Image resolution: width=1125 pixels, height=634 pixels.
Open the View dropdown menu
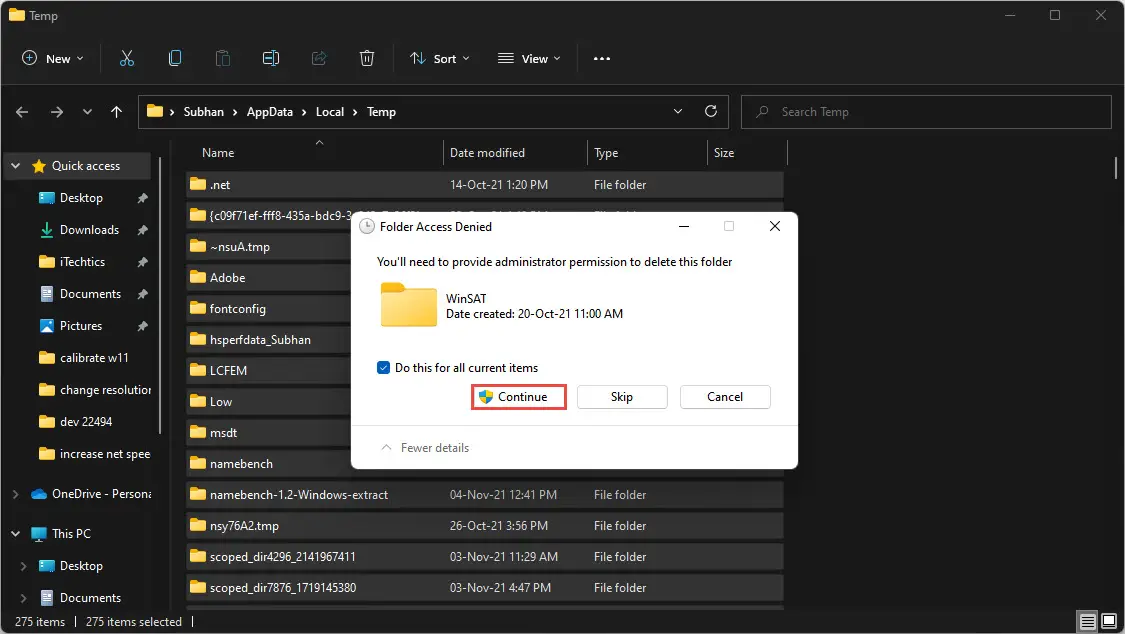click(529, 59)
